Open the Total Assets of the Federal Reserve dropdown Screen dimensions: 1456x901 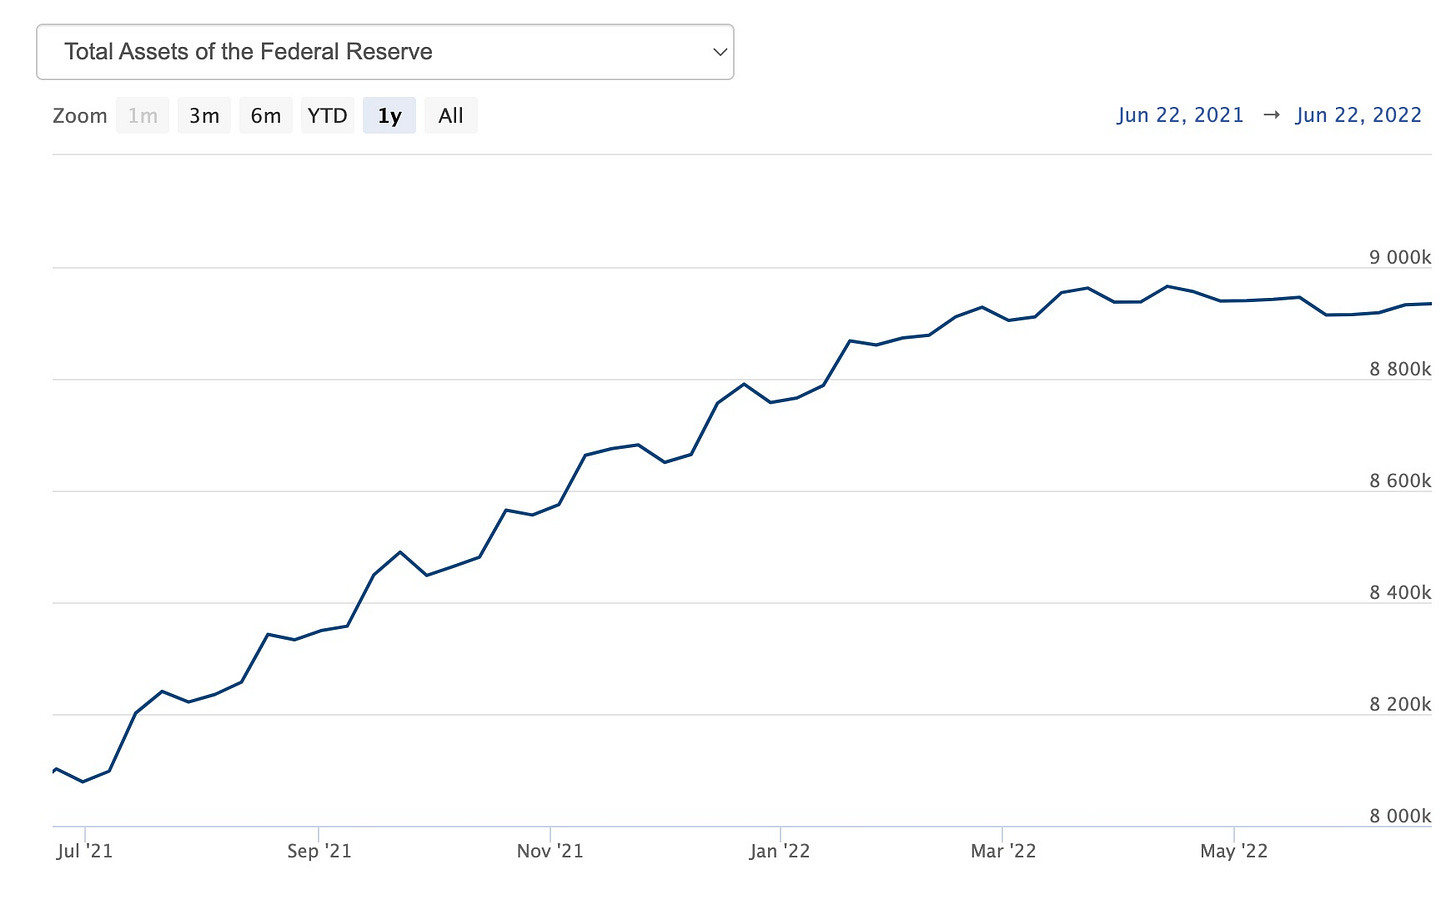point(385,52)
